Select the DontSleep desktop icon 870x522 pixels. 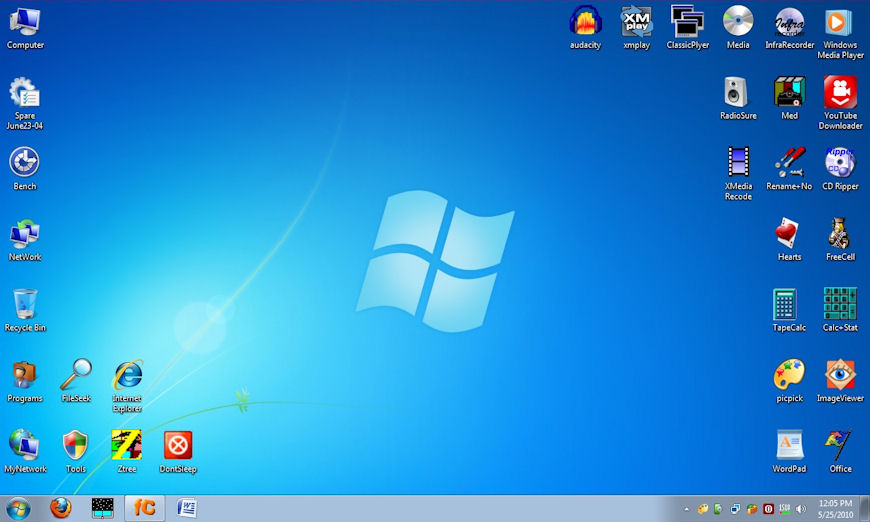pos(178,452)
